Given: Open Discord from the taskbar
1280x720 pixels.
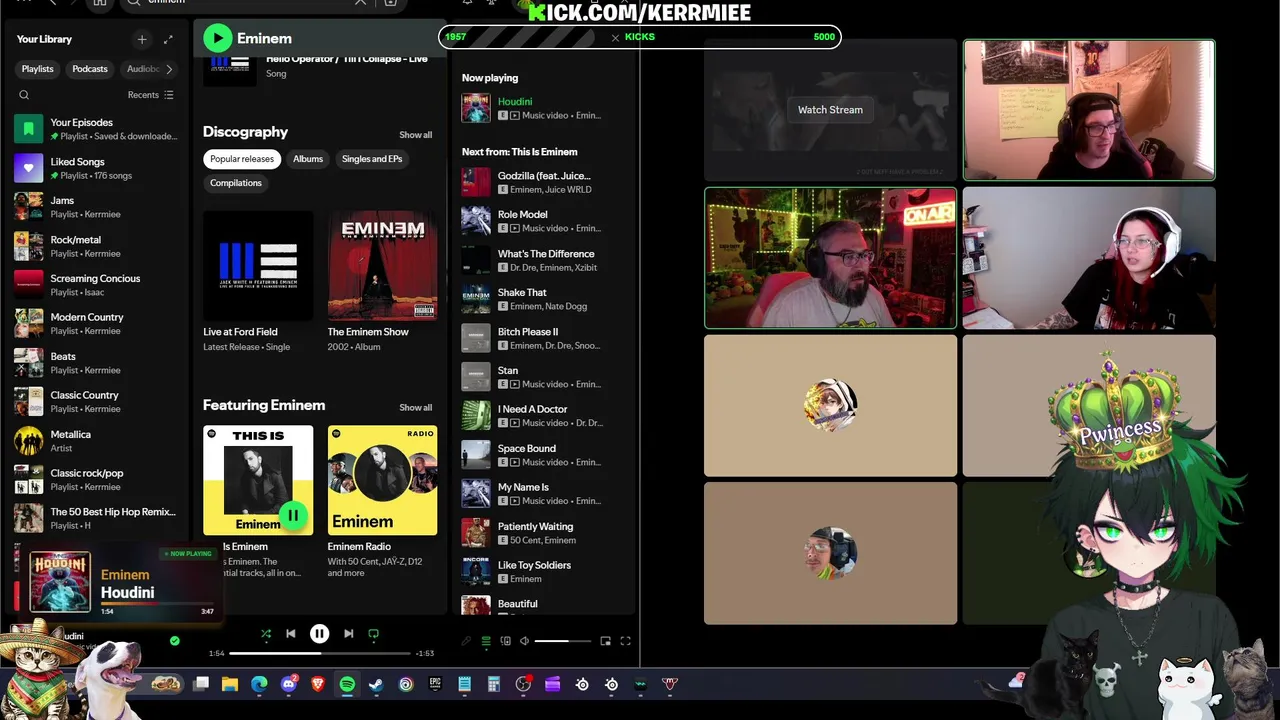Looking at the screenshot, I should click(x=290, y=684).
